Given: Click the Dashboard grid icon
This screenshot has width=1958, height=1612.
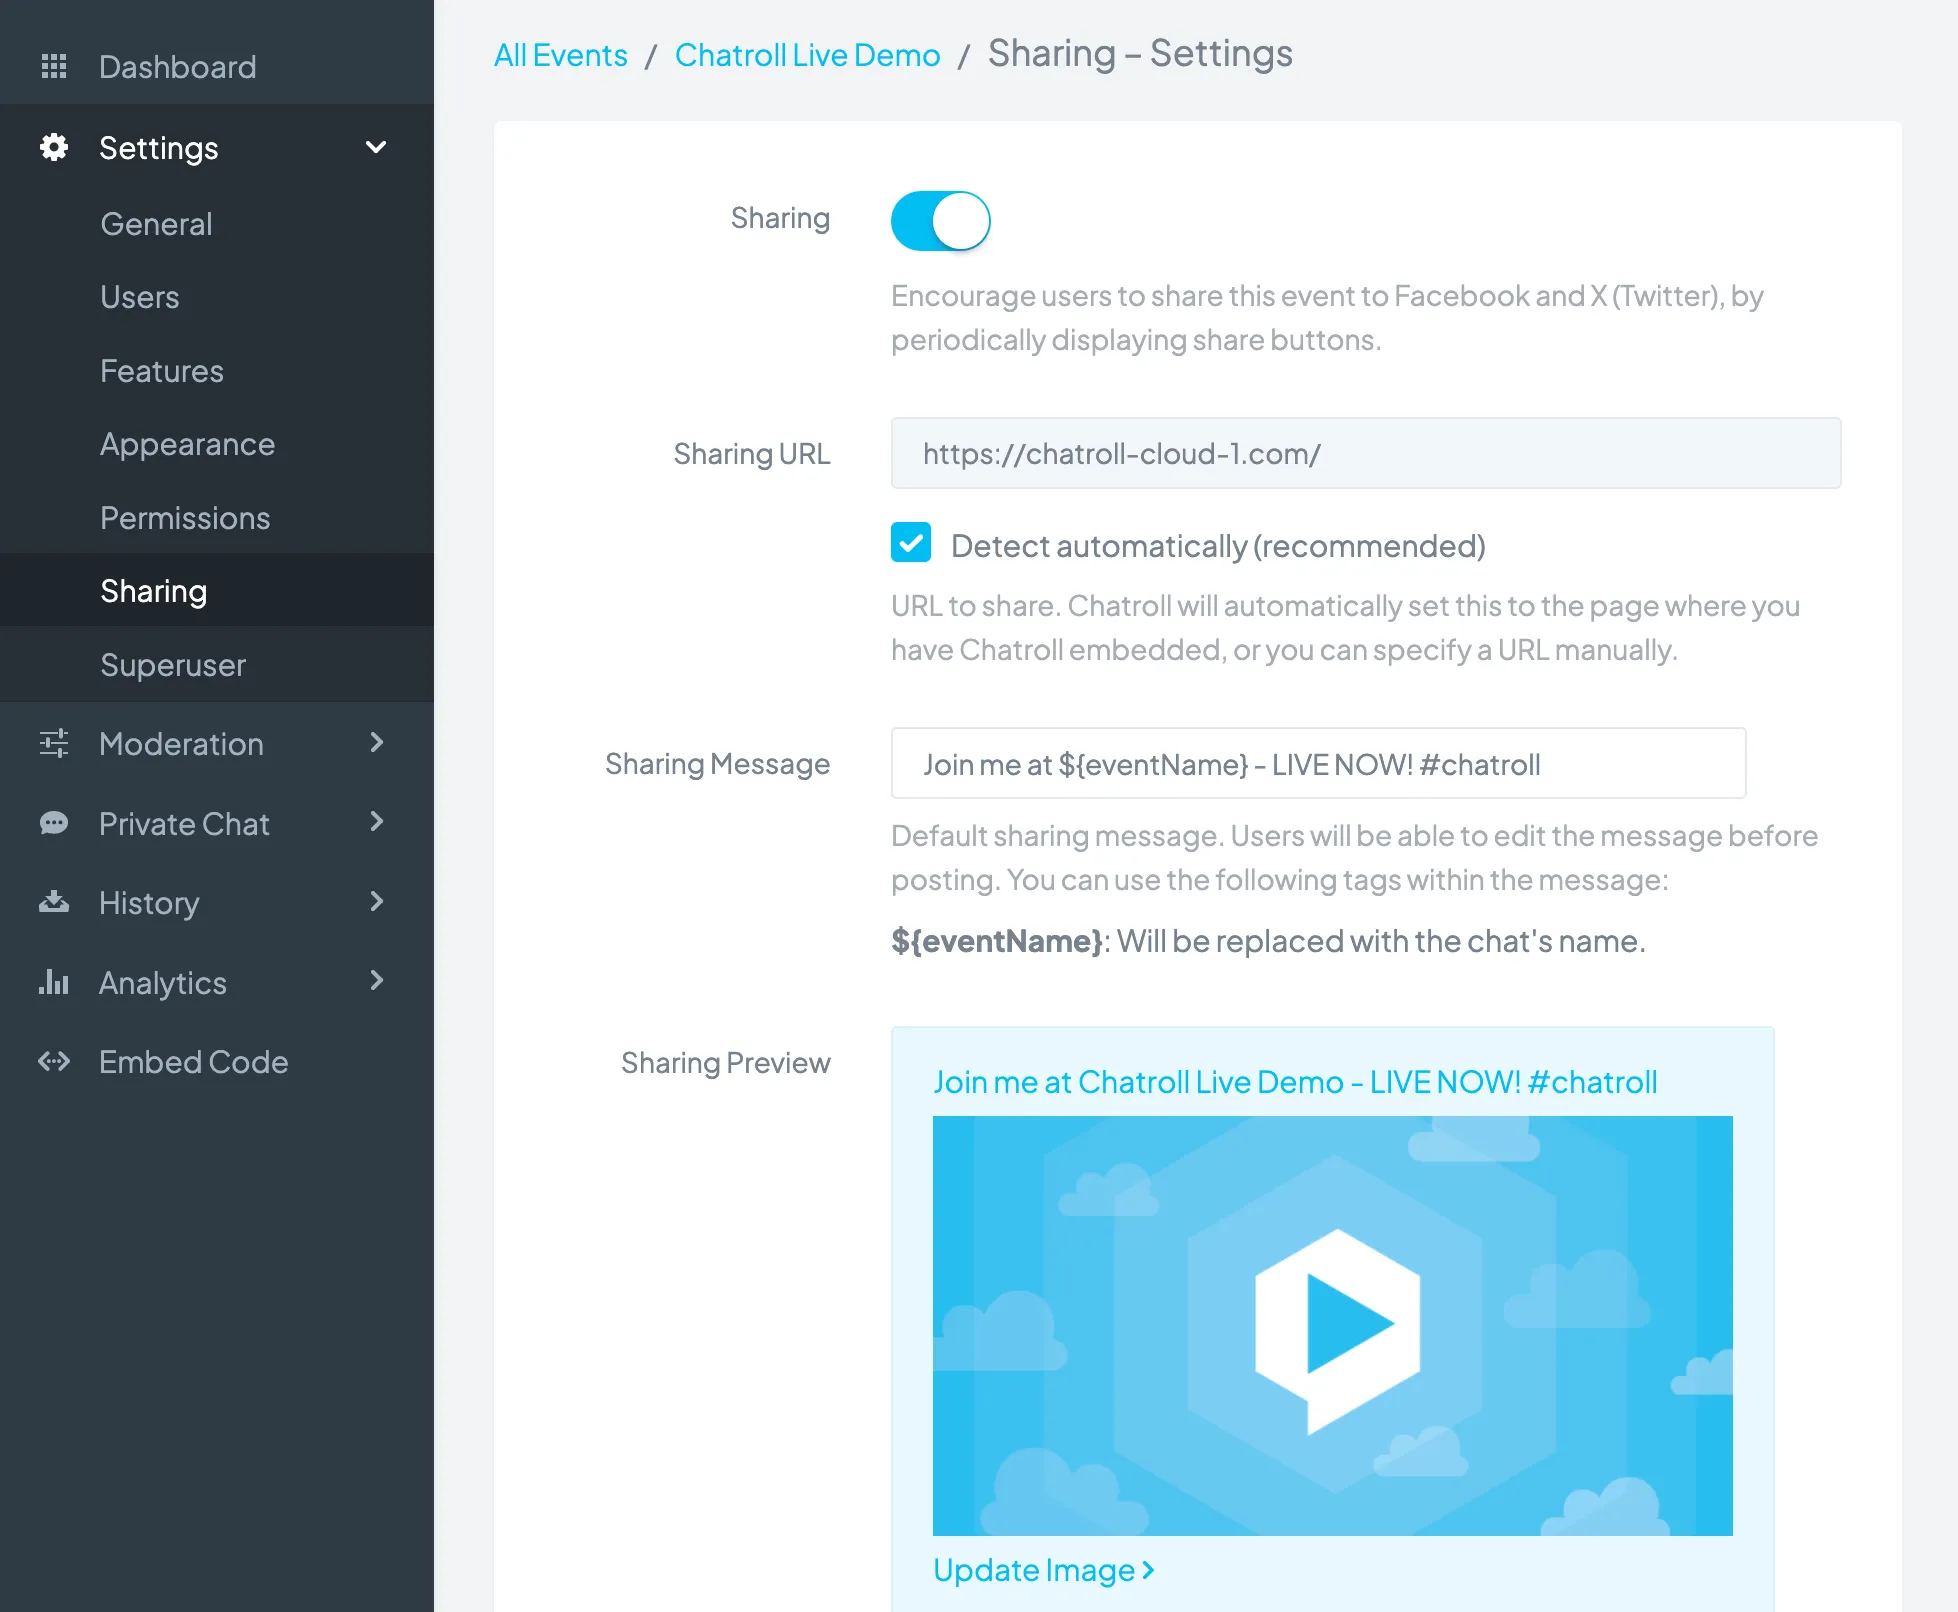Looking at the screenshot, I should click(x=54, y=67).
